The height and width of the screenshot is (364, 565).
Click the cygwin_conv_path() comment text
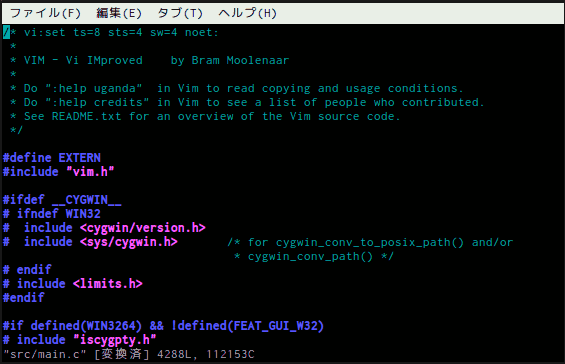click(310, 257)
